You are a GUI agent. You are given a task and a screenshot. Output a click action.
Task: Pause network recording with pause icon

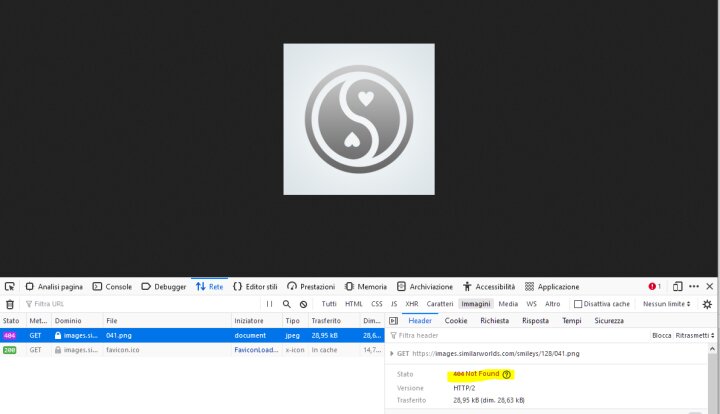[270, 304]
